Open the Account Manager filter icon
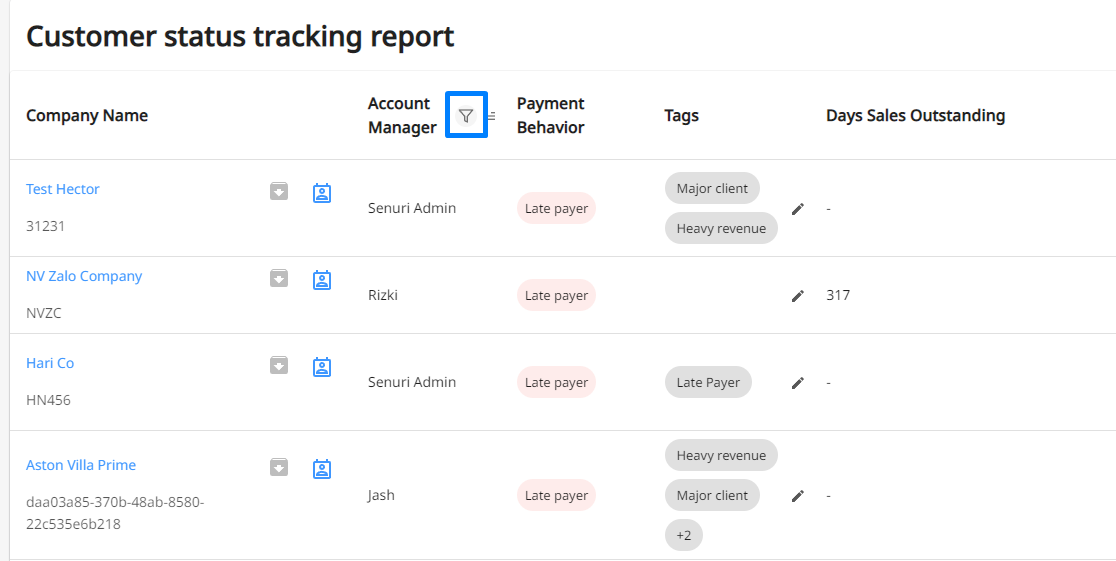The width and height of the screenshot is (1116, 561). pyautogui.click(x=466, y=115)
